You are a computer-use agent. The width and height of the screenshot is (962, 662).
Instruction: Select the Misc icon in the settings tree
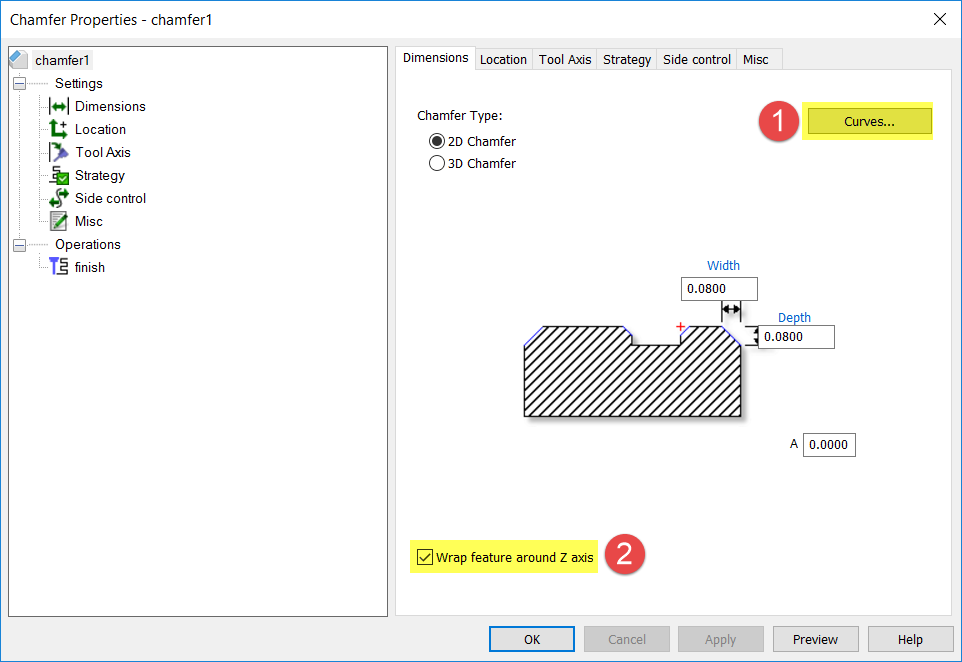(57, 221)
